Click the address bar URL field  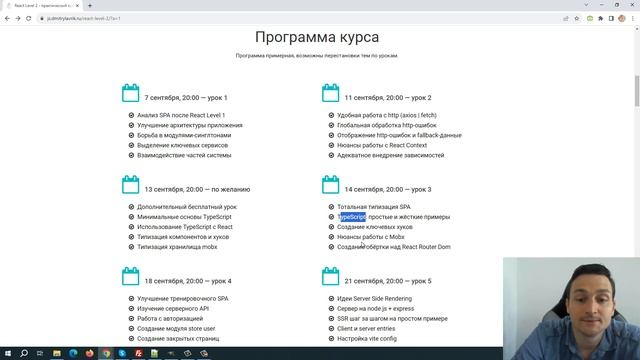tap(300, 18)
